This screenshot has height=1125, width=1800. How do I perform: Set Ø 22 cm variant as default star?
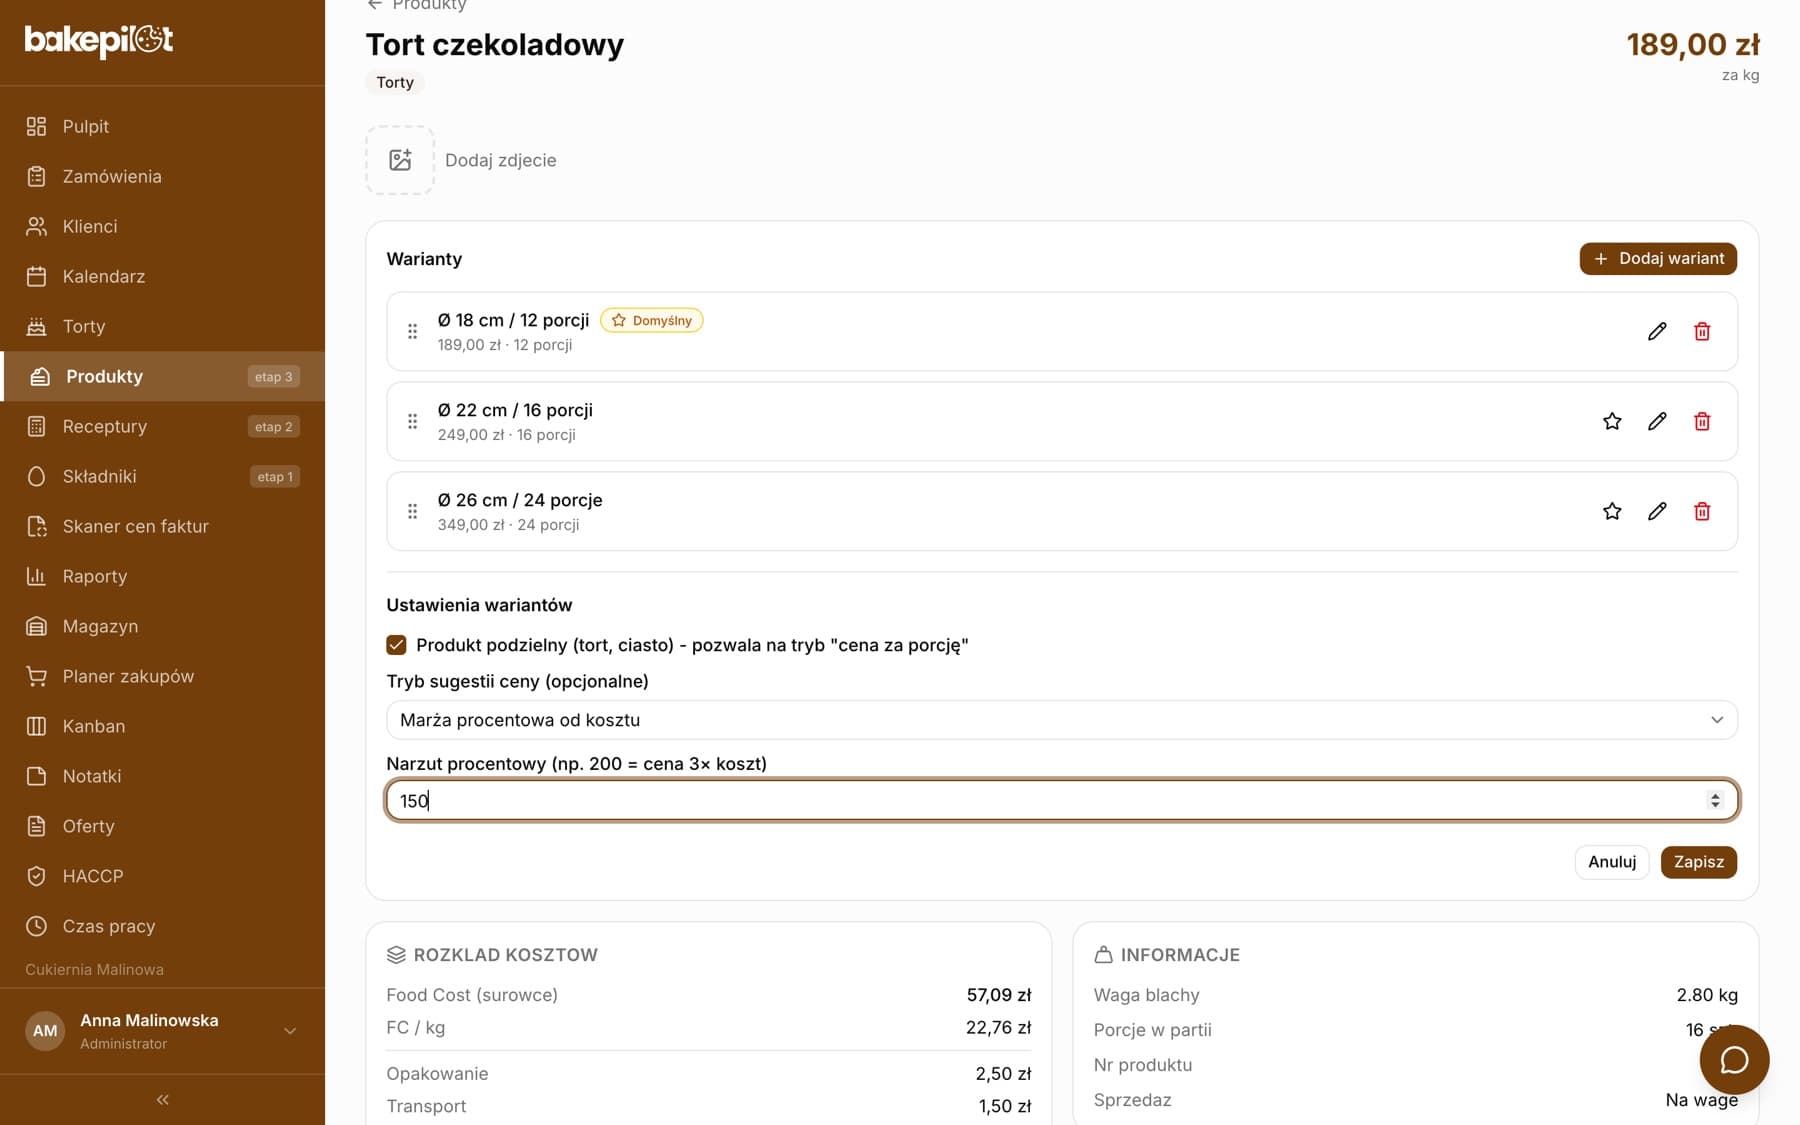point(1612,421)
